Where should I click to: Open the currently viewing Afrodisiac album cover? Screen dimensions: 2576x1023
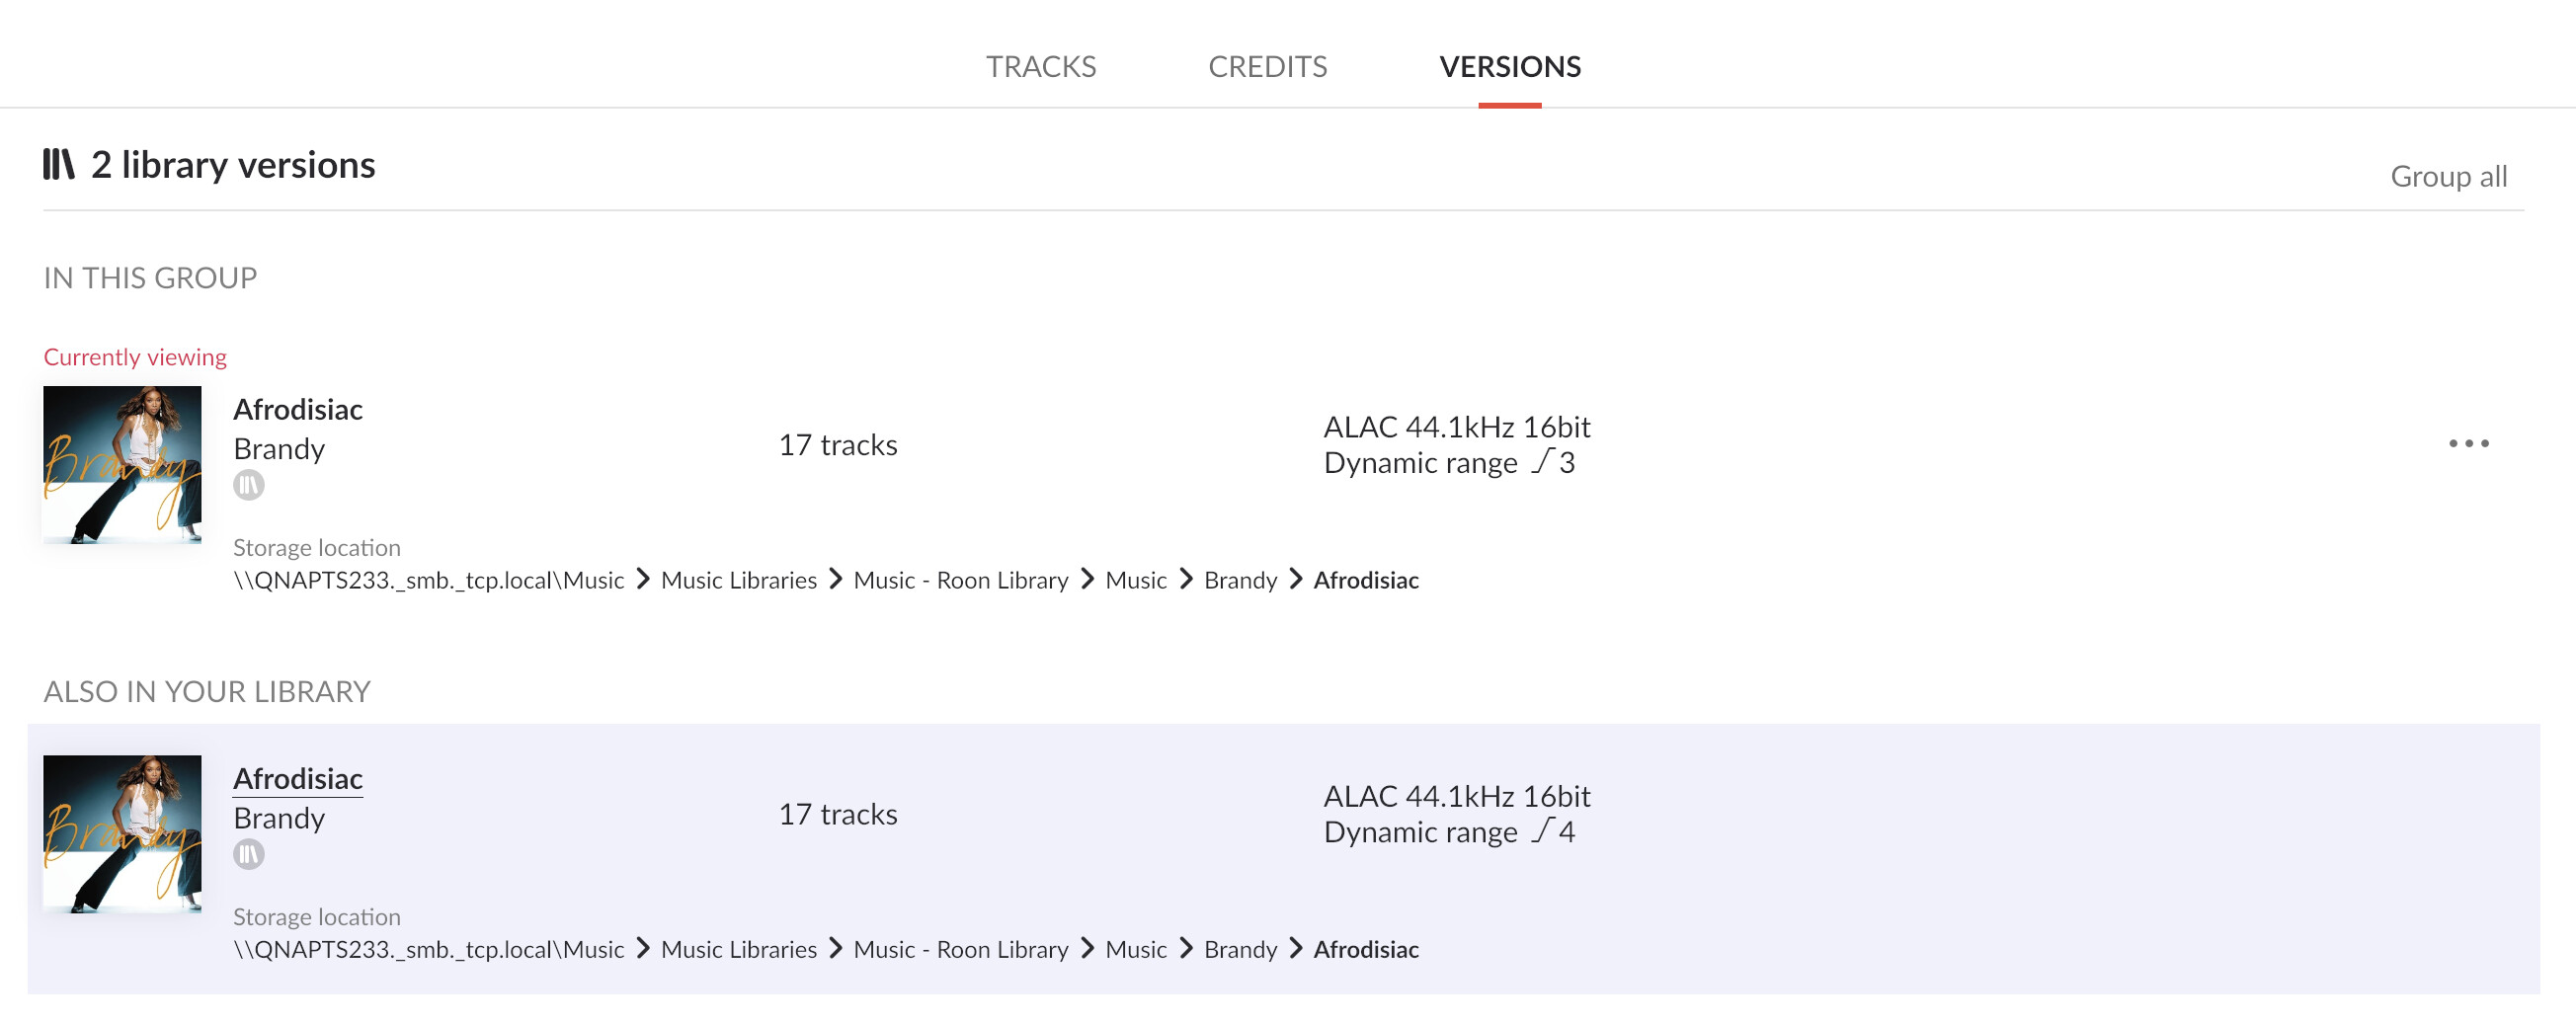pyautogui.click(x=122, y=465)
